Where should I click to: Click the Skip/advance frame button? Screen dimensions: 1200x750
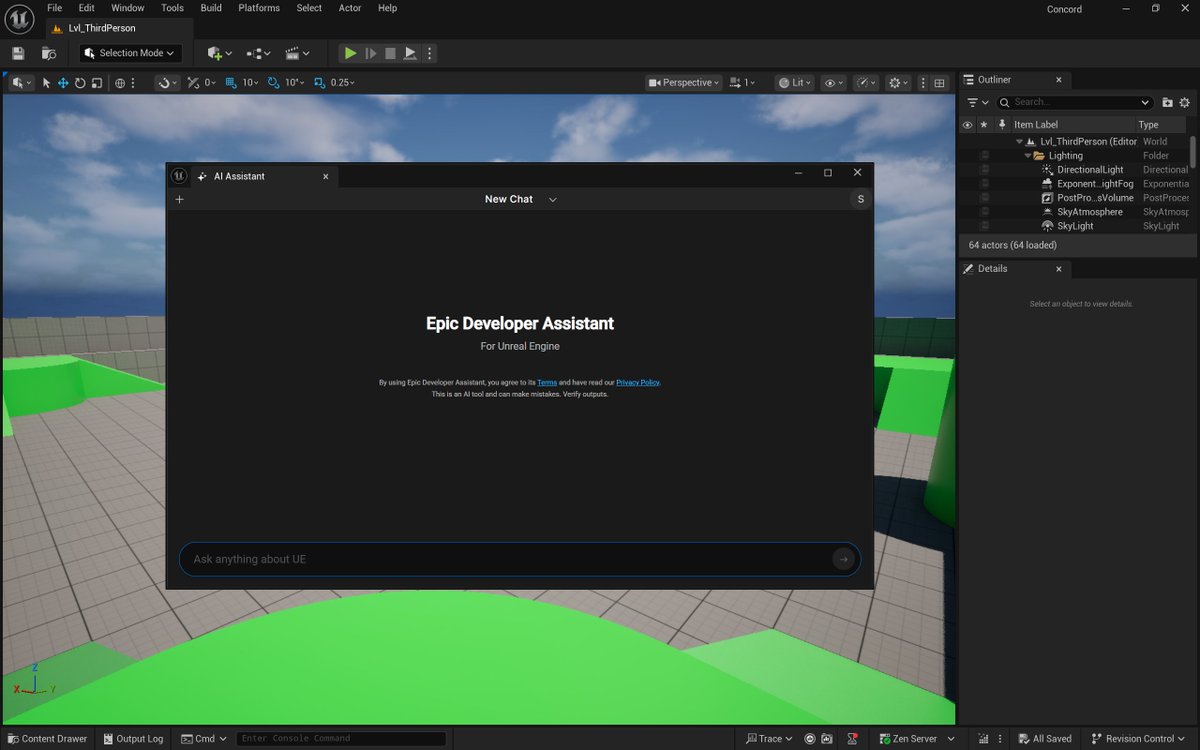(x=370, y=53)
